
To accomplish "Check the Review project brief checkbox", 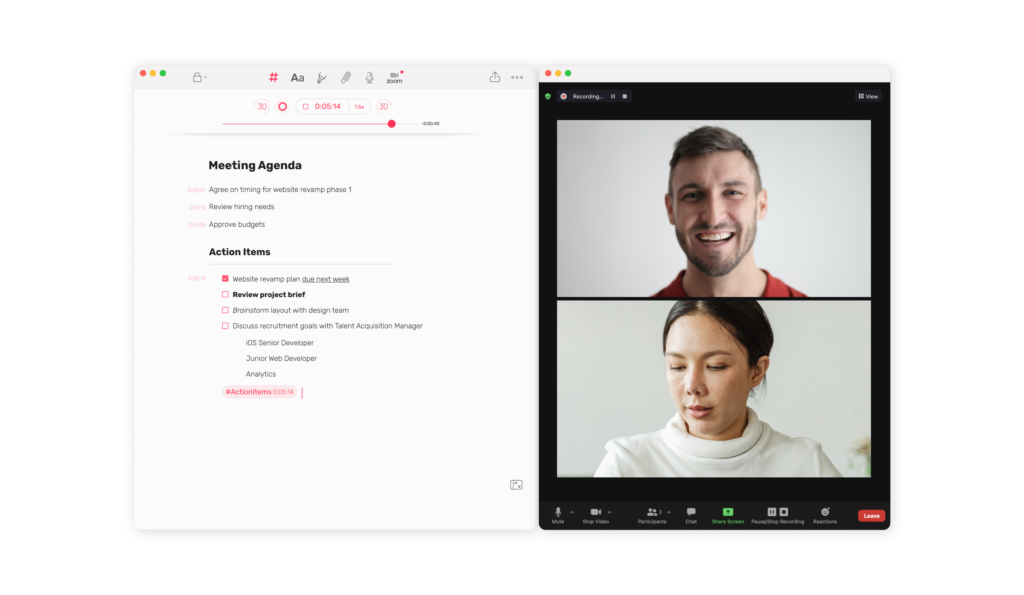I will (225, 295).
